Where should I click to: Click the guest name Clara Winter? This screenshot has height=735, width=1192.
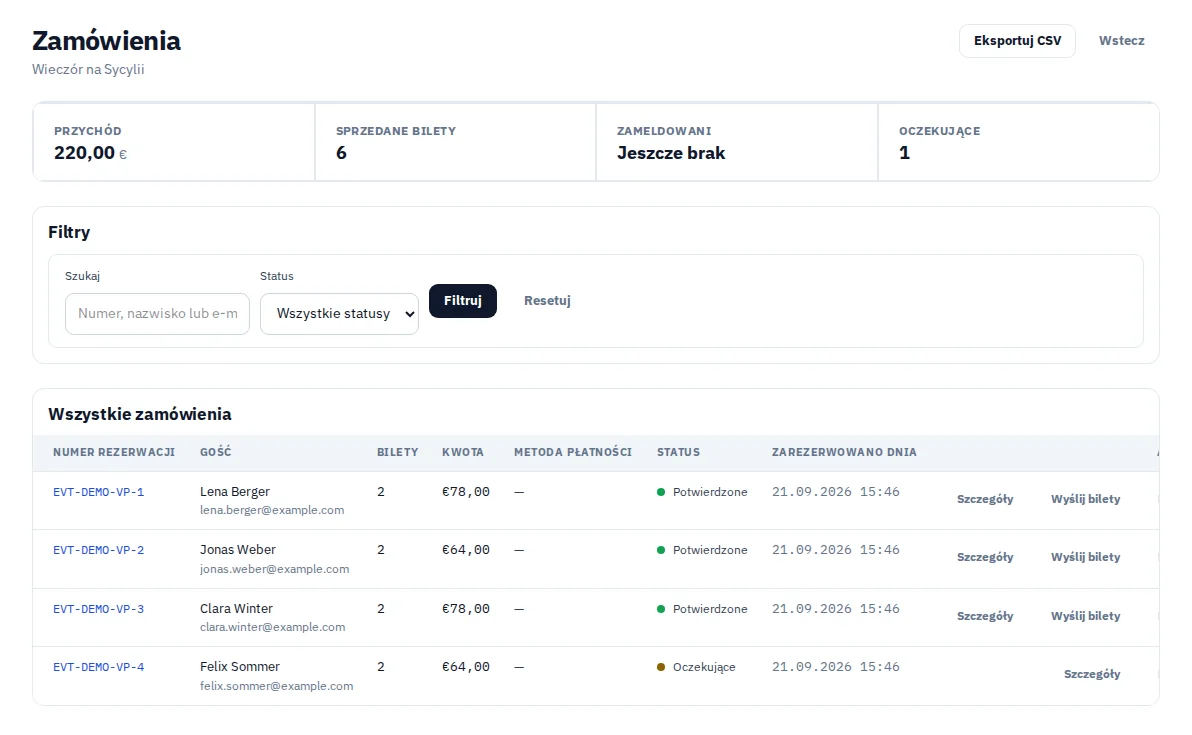coord(236,609)
